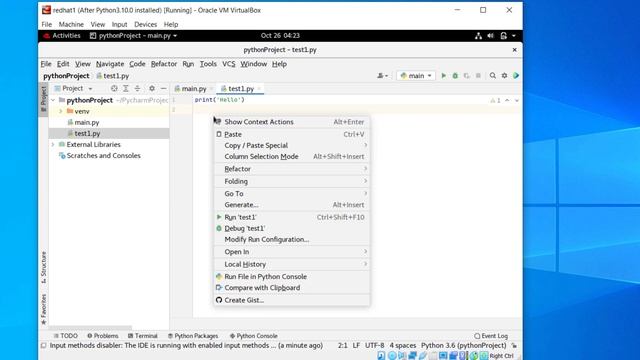Open the user account icon dropdown in the toolbar
The height and width of the screenshot is (360, 640).
[382, 76]
